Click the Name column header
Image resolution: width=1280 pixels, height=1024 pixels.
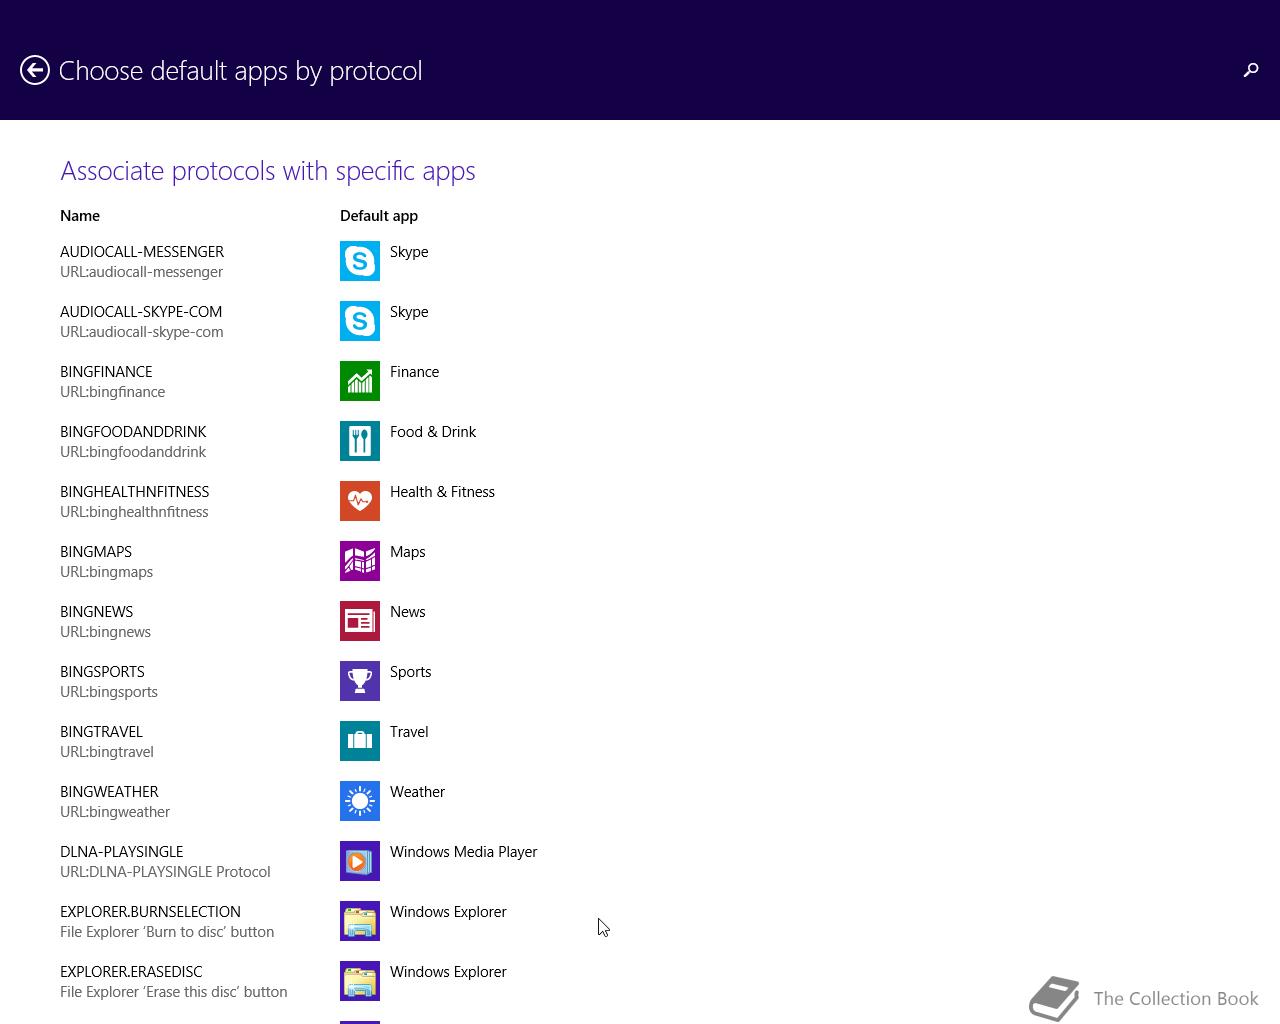point(80,216)
